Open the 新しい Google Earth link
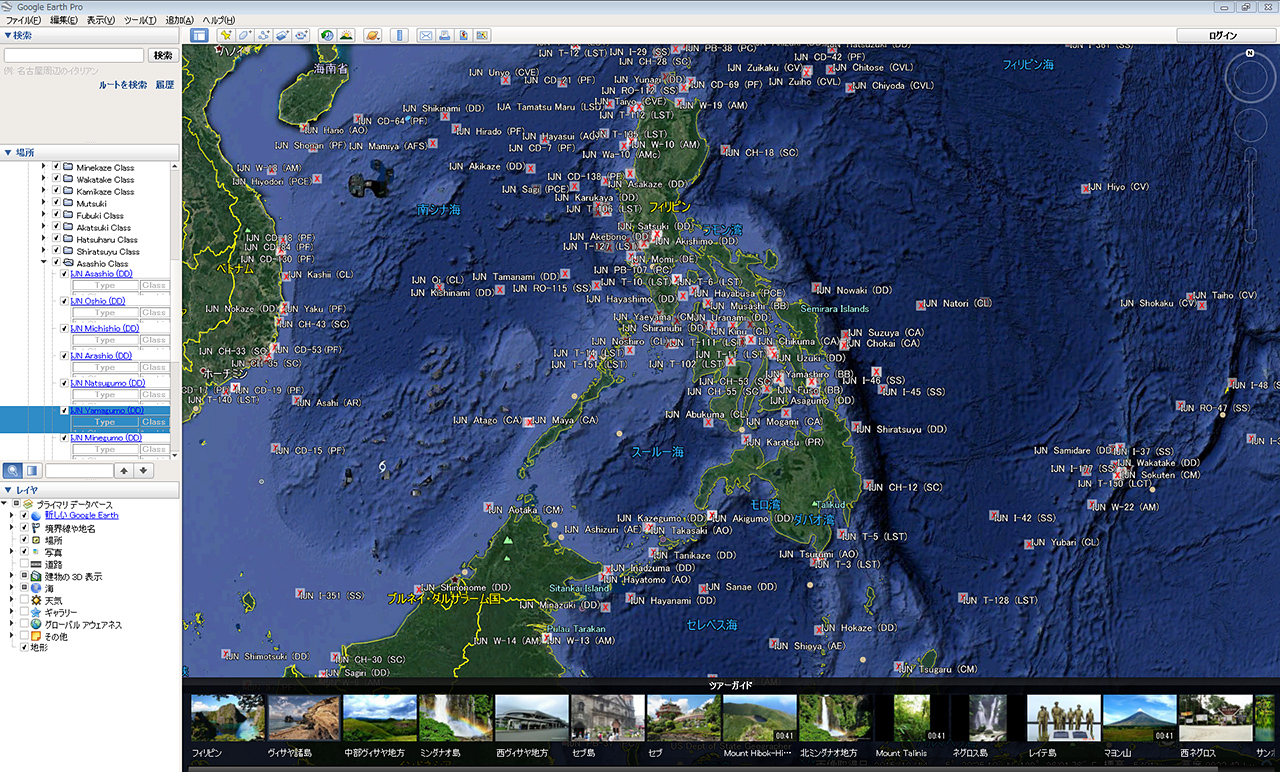 81,516
